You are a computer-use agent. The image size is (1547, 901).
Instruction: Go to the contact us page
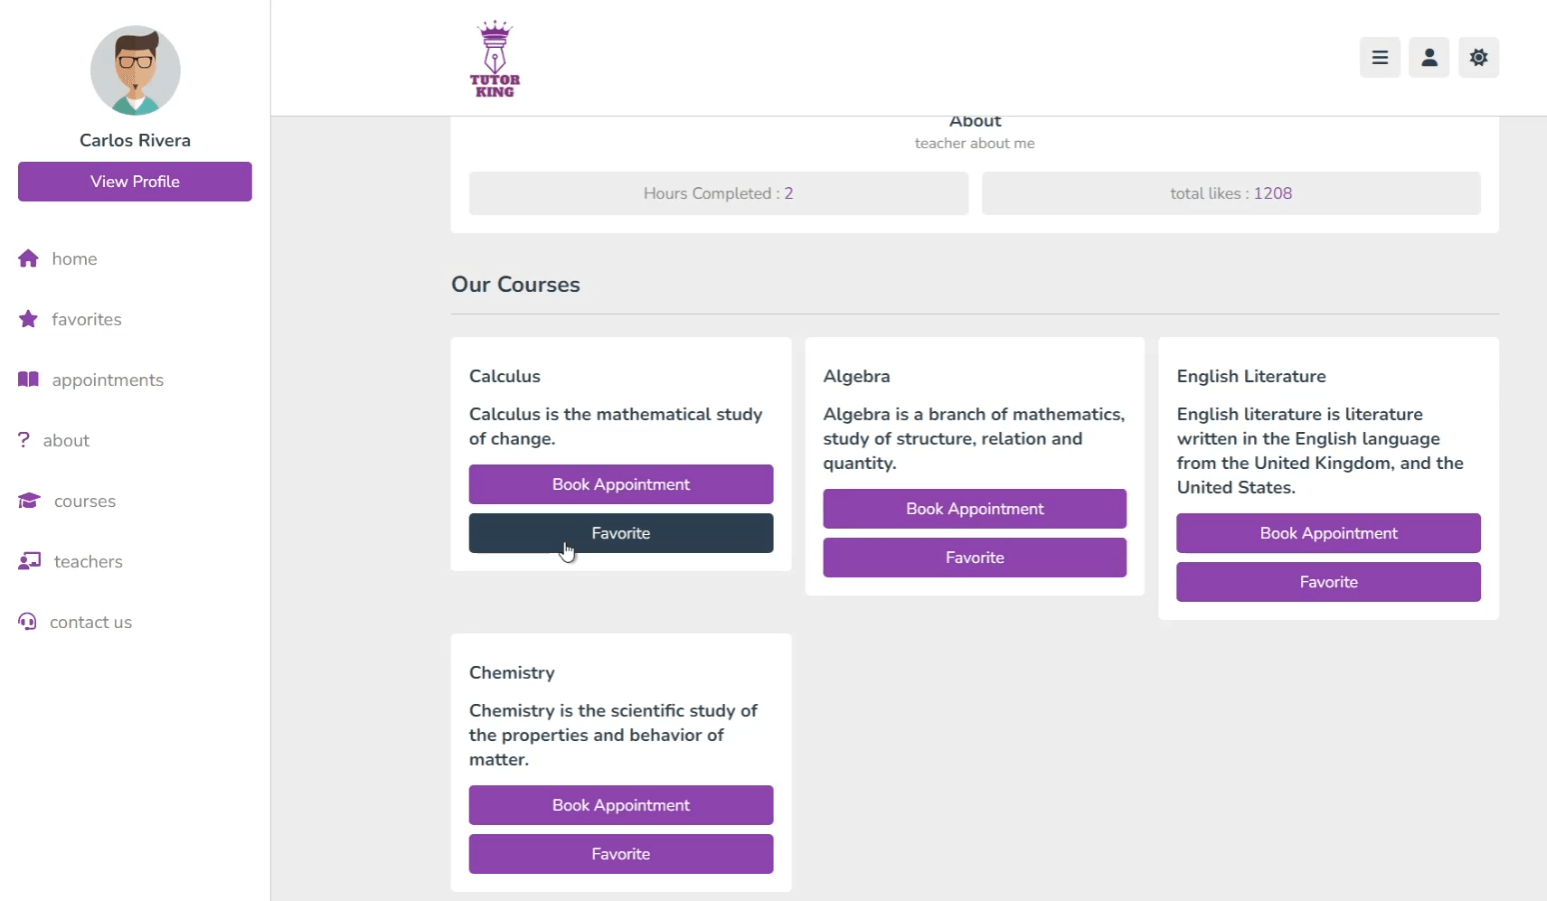(91, 622)
